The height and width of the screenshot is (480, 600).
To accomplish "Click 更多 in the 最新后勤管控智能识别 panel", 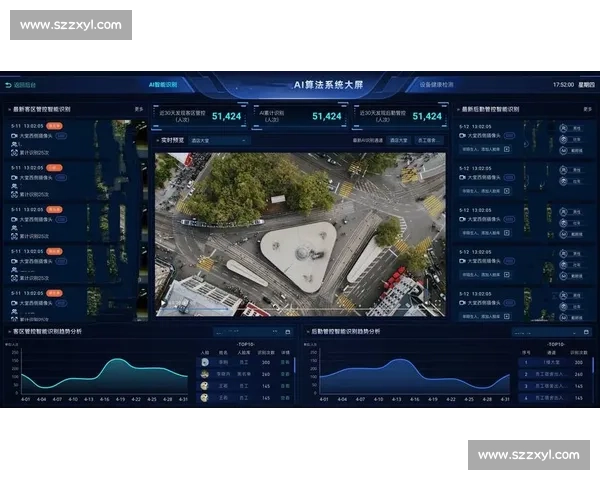I will [x=588, y=109].
